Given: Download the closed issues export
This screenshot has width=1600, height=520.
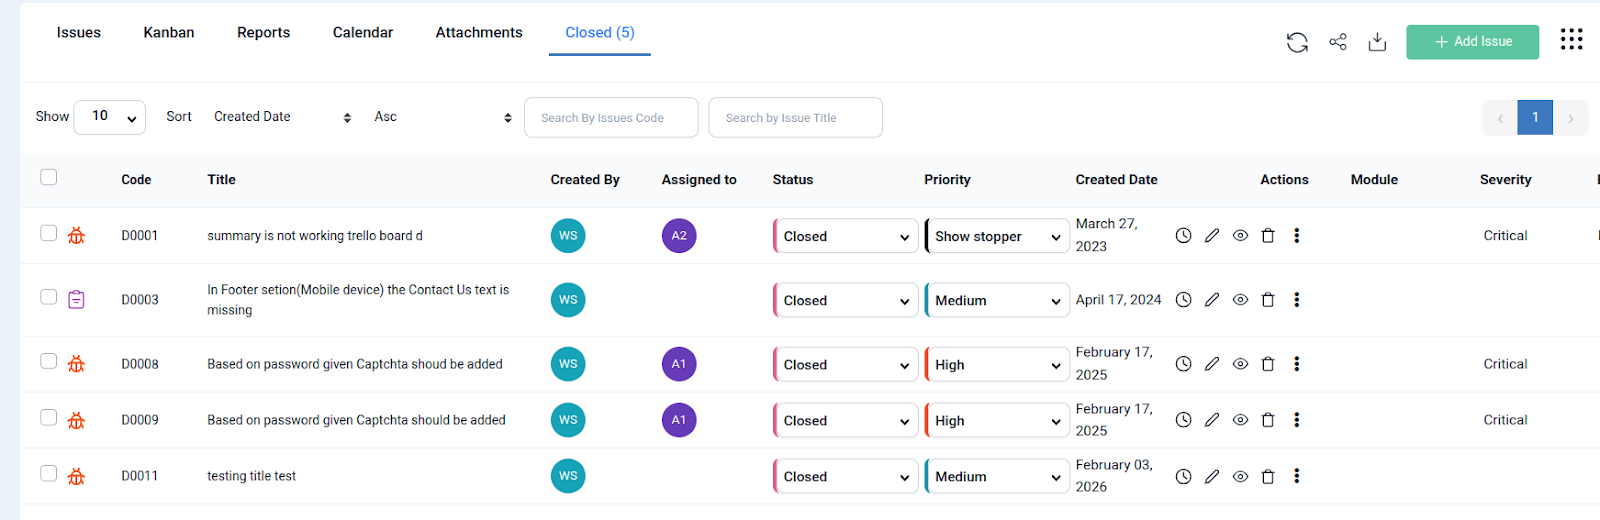Looking at the screenshot, I should click(1377, 42).
